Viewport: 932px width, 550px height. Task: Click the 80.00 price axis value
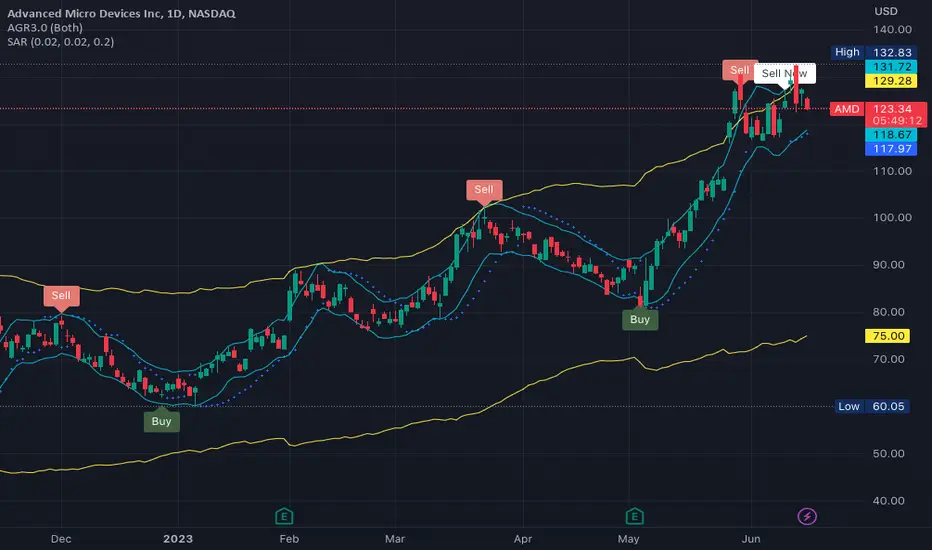point(889,312)
